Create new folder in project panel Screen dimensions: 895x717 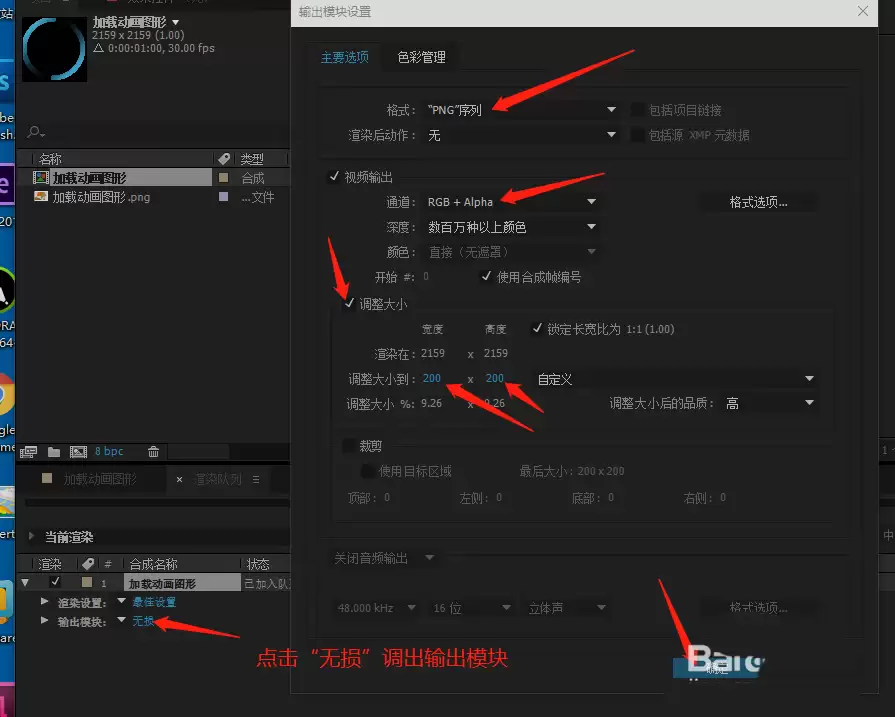tap(54, 452)
